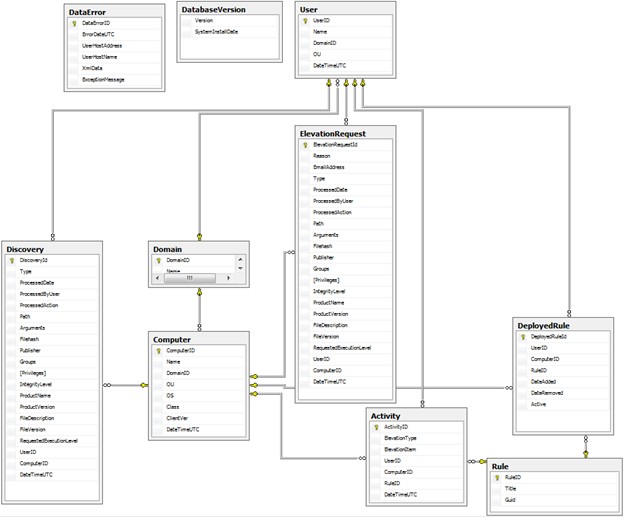Select the OS column in Computer table
This screenshot has height=517, width=624.
[x=199, y=396]
